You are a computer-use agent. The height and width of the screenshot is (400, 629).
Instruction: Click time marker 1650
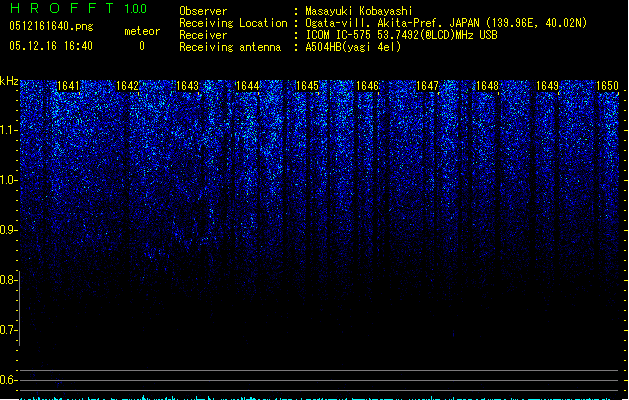(607, 86)
